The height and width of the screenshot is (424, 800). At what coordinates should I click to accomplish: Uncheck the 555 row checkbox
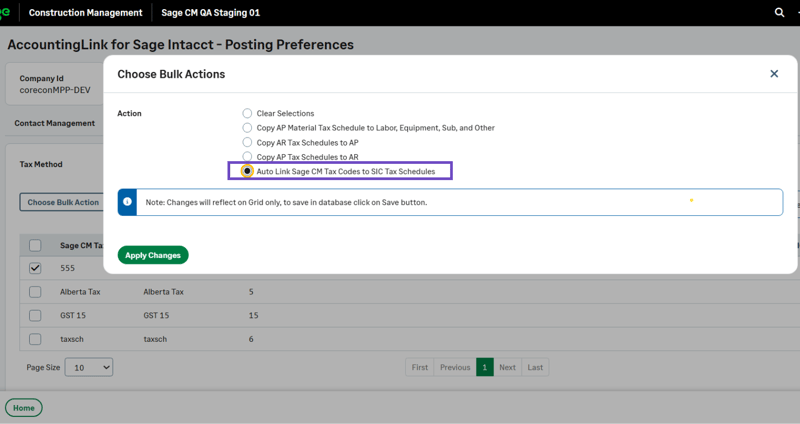[35, 268]
